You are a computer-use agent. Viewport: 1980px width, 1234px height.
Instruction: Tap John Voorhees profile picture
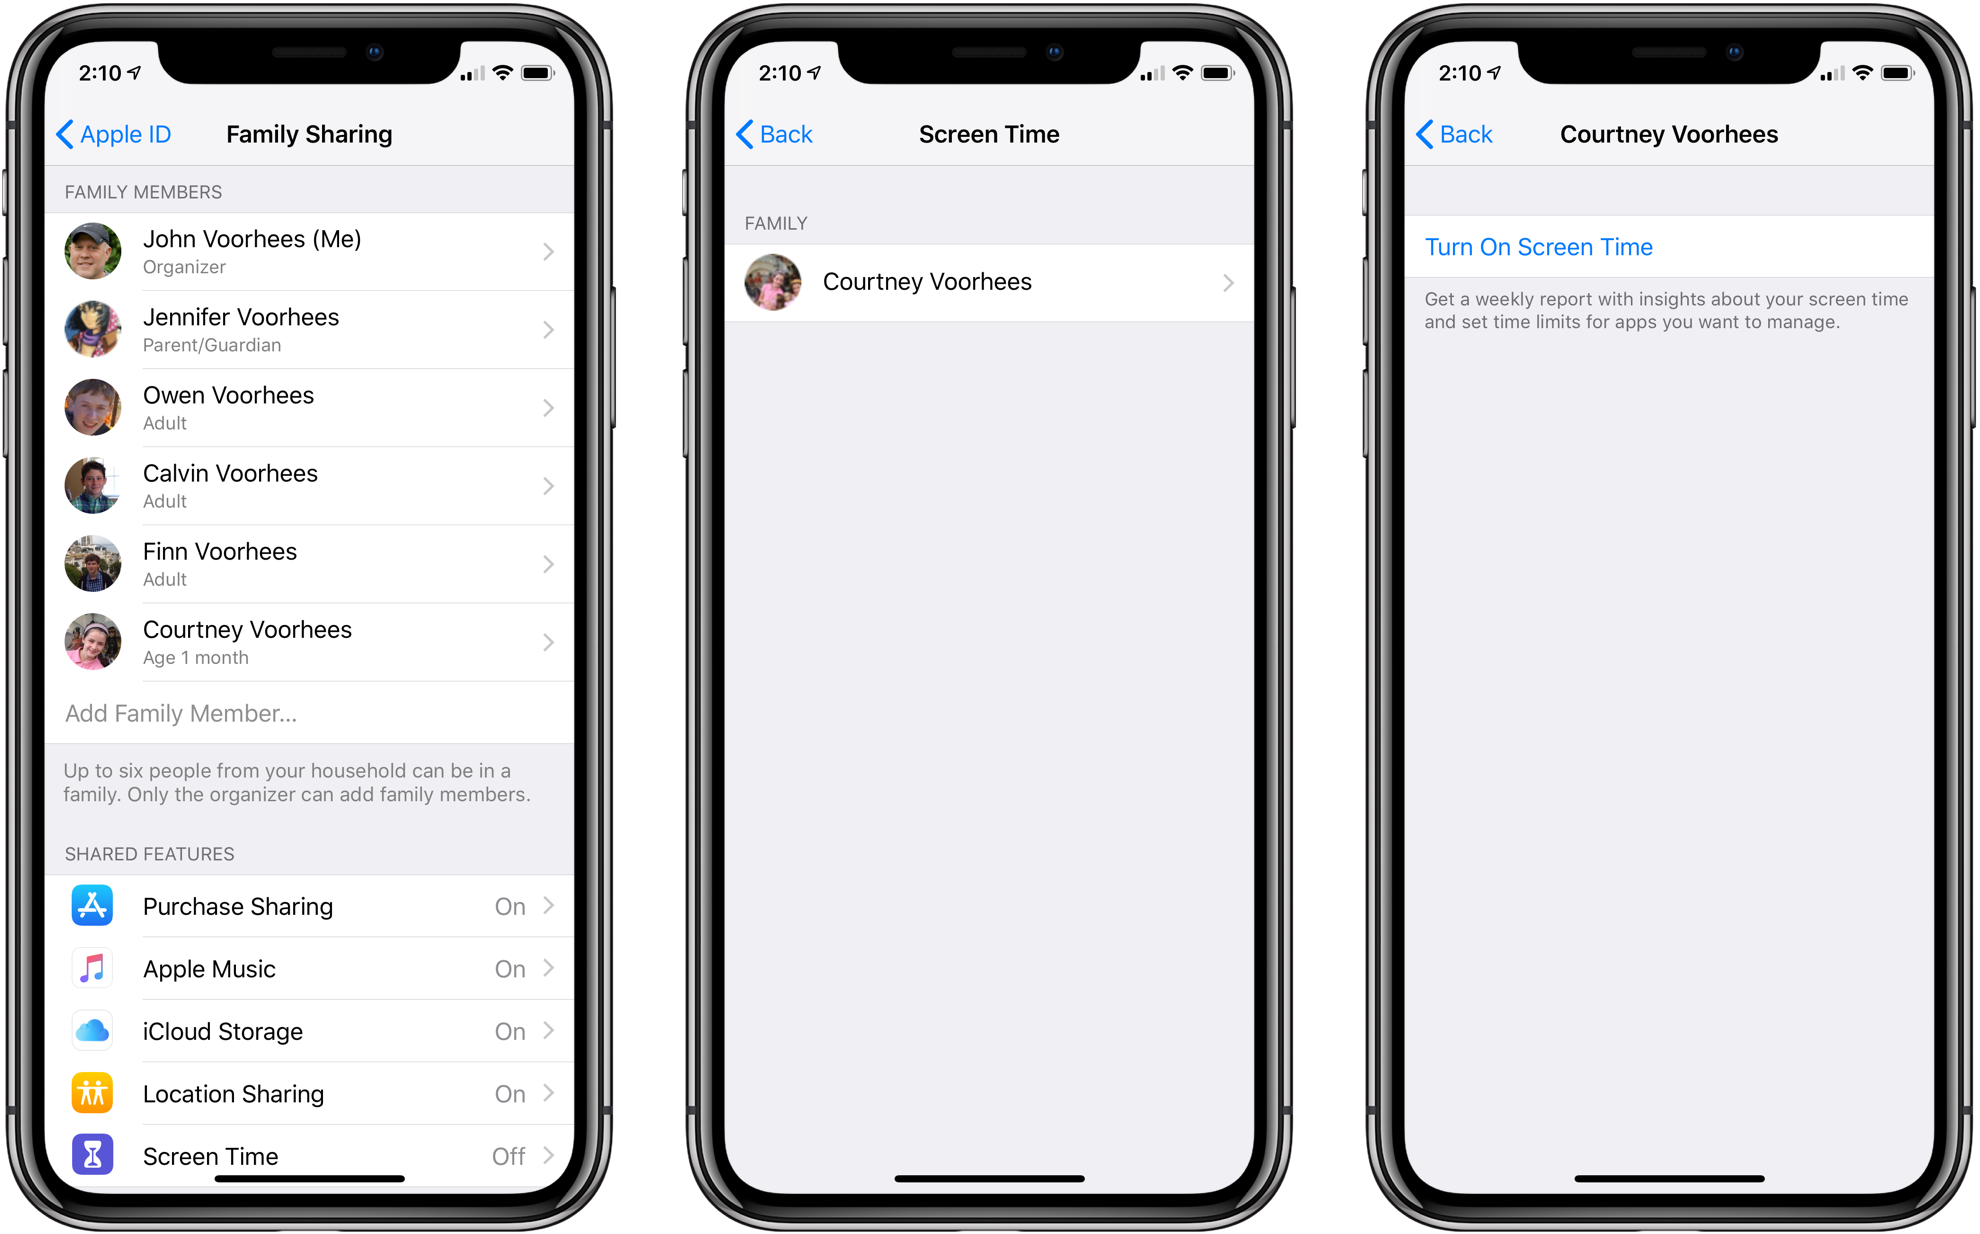[x=94, y=249]
